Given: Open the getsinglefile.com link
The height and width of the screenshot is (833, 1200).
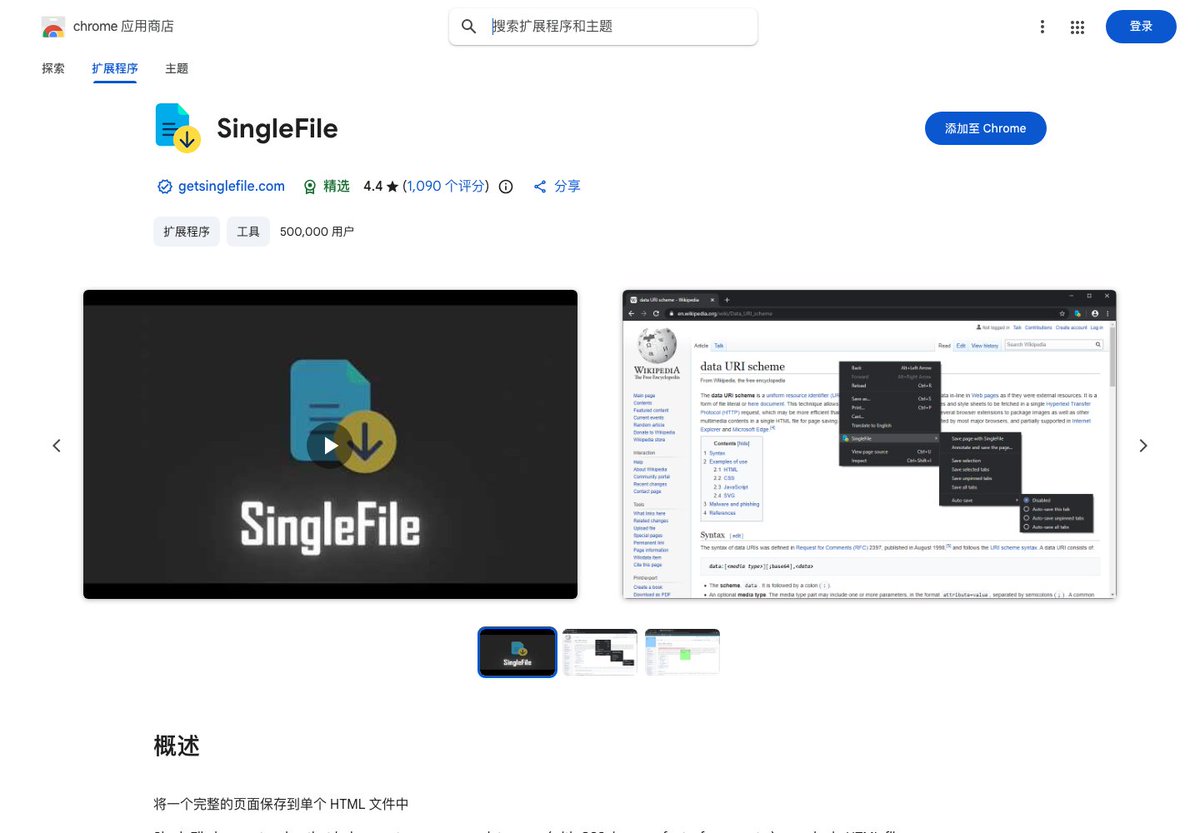Looking at the screenshot, I should click(x=231, y=186).
